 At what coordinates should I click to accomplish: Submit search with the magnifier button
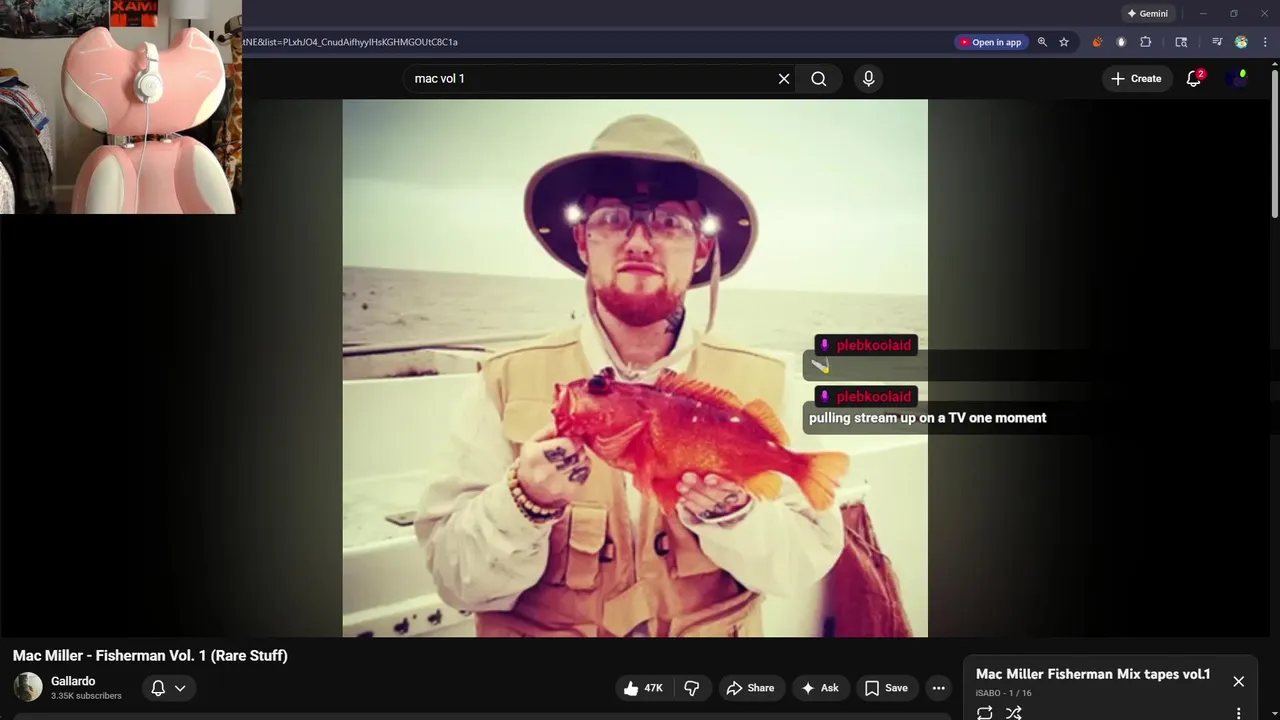coord(819,79)
